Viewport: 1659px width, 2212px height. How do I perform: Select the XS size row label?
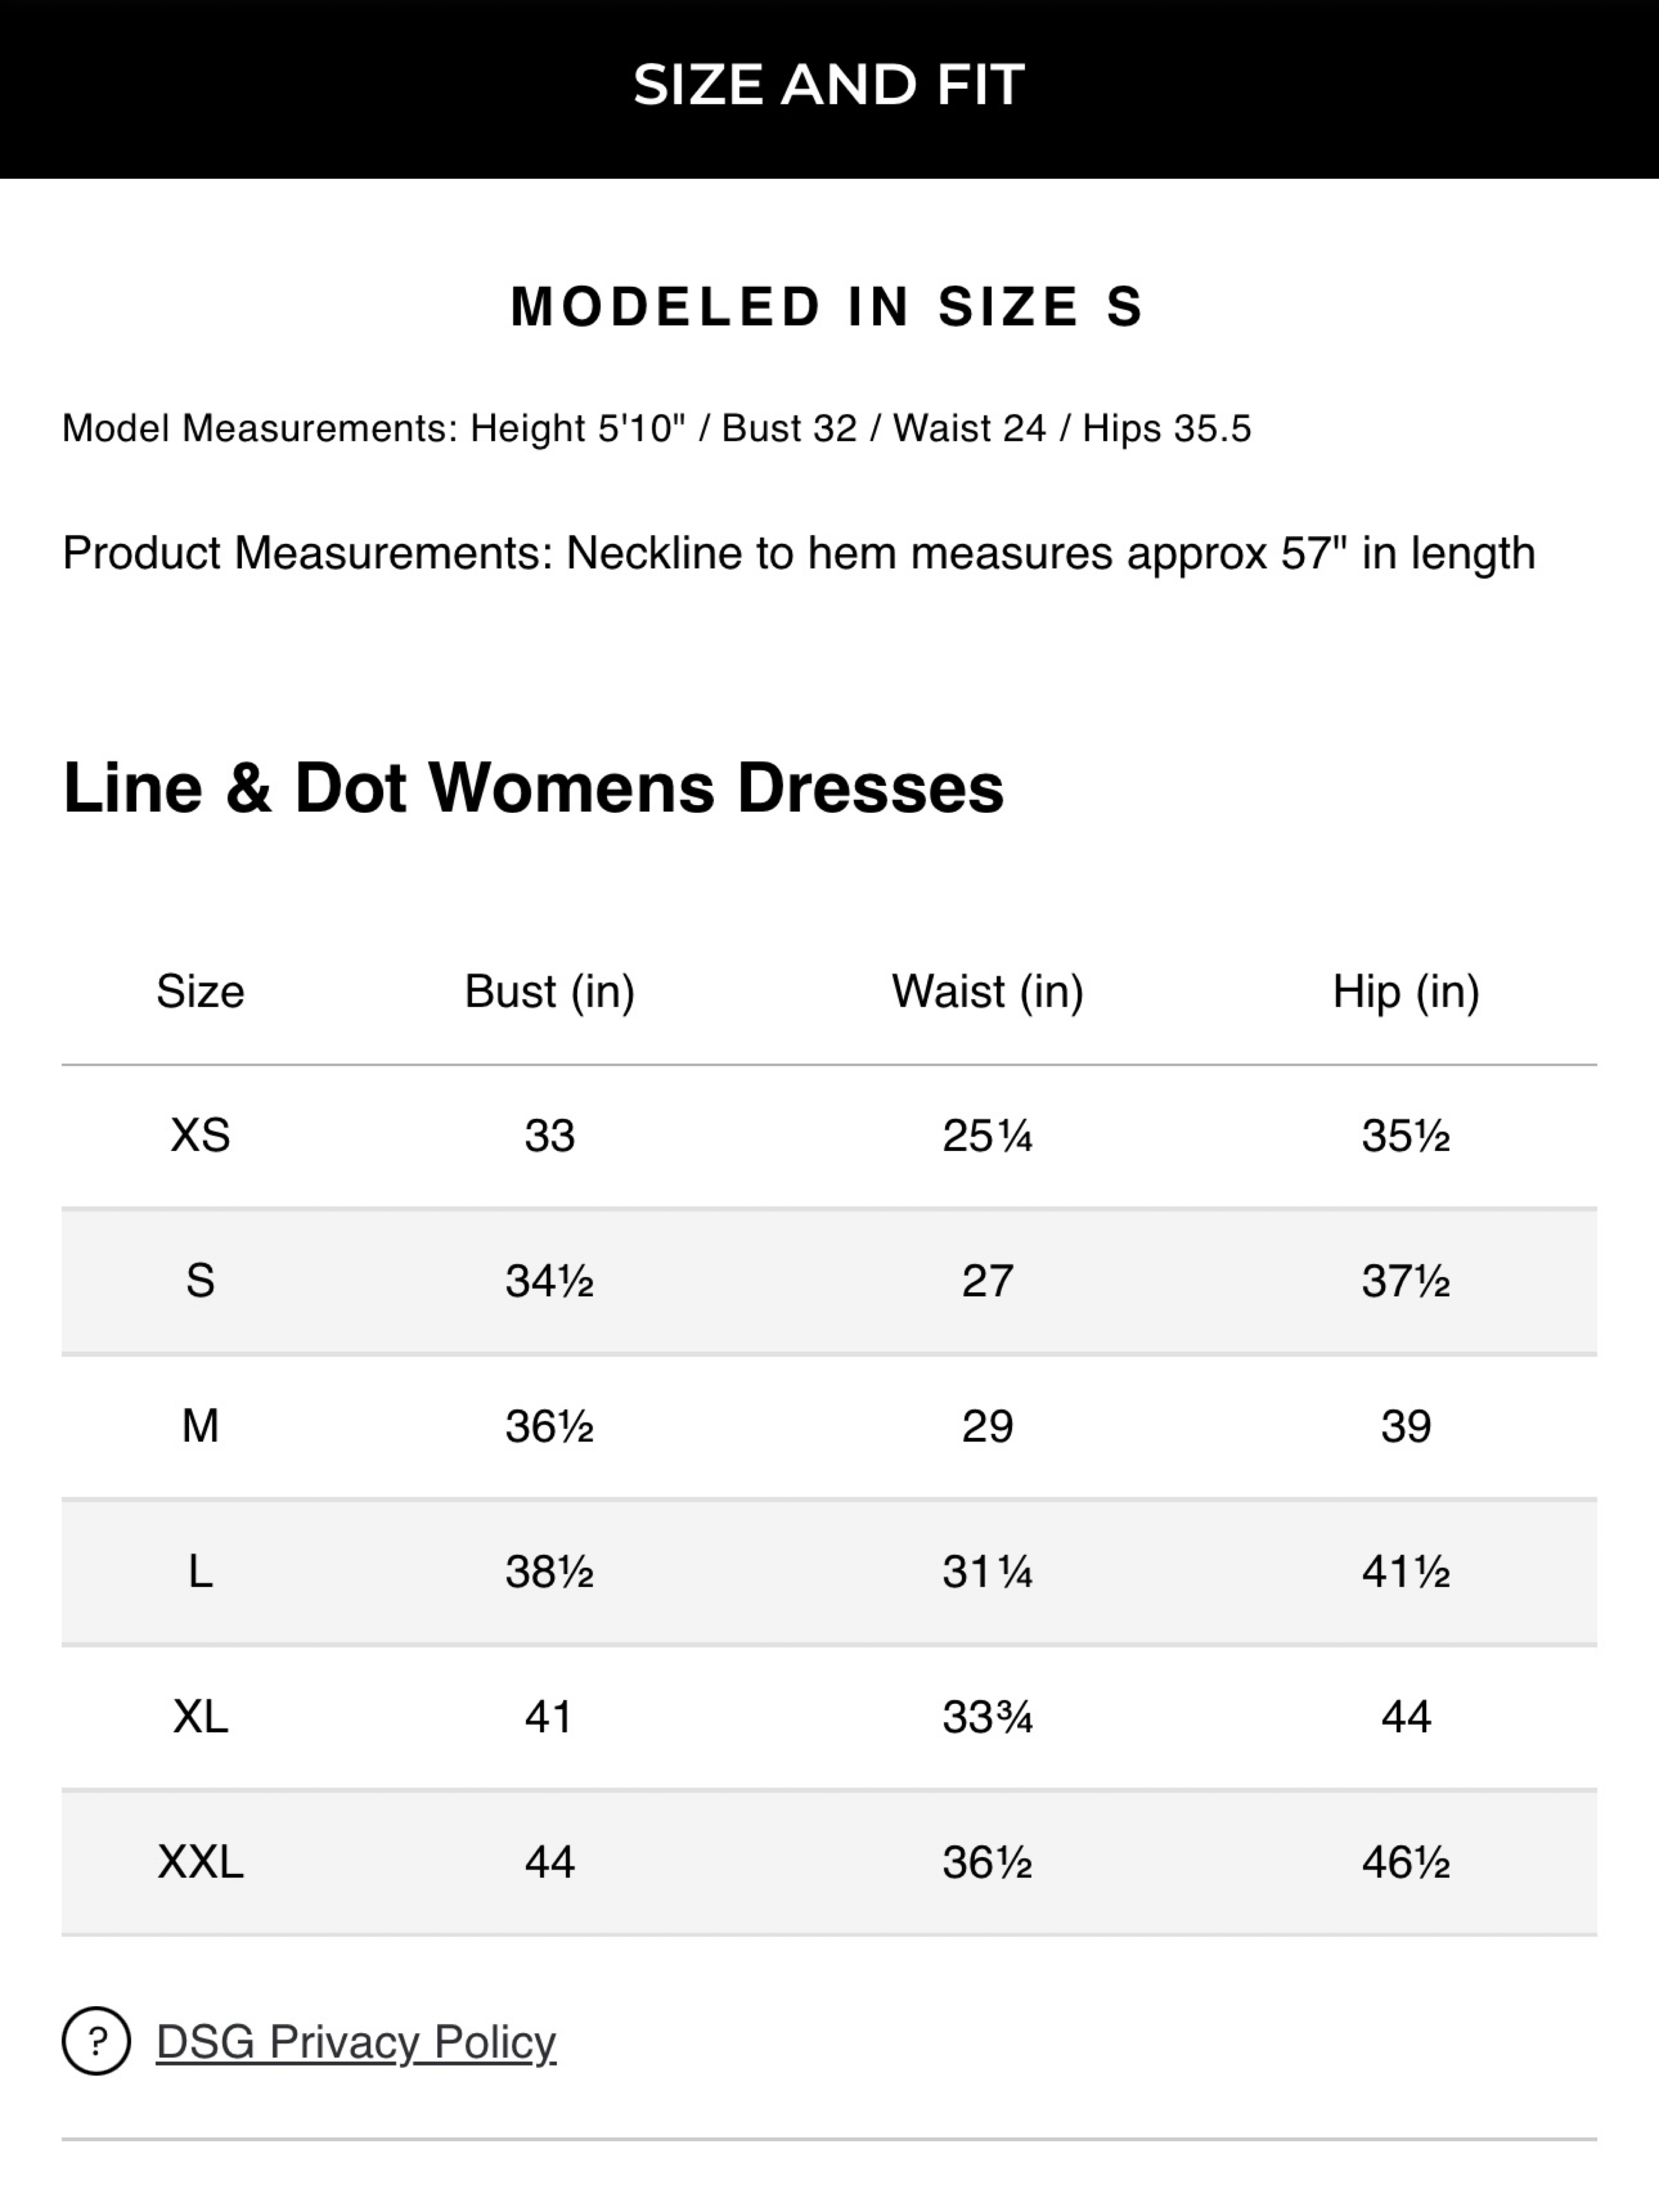(200, 1136)
